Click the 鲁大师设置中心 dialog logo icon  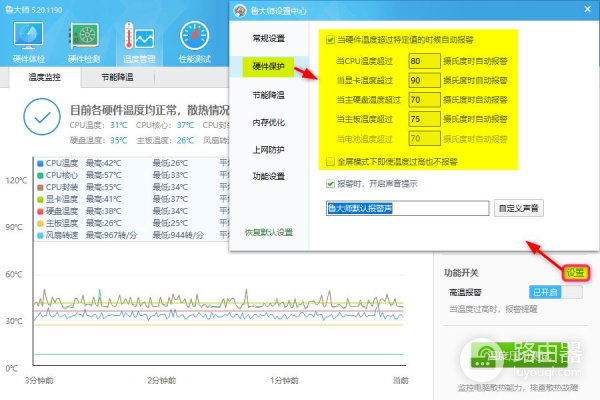(240, 11)
